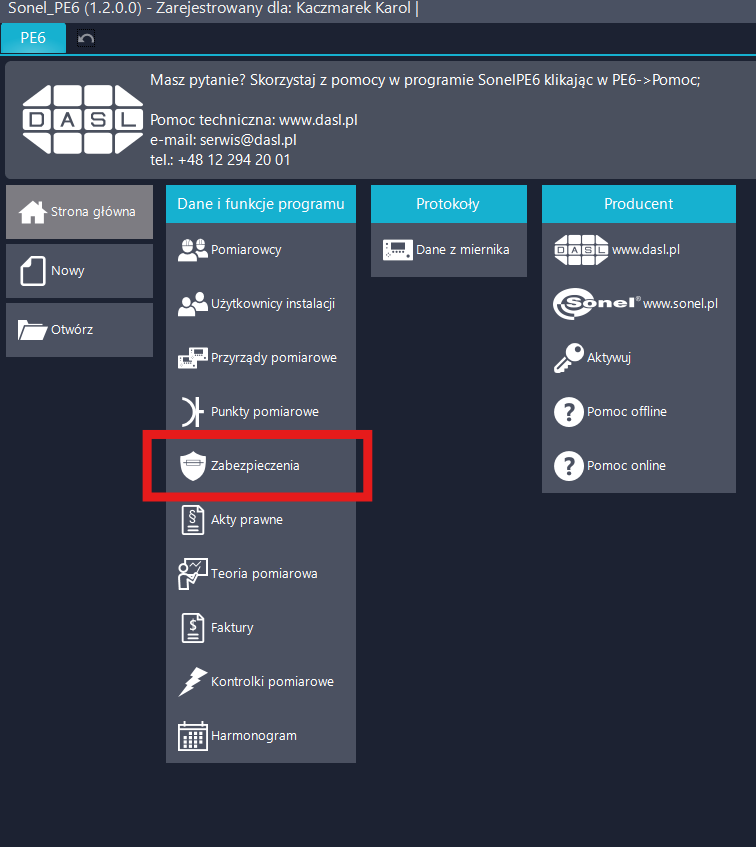Viewport: 756px width, 847px height.
Task: Click the Teoria pomiarowa presenter icon
Action: pos(192,574)
